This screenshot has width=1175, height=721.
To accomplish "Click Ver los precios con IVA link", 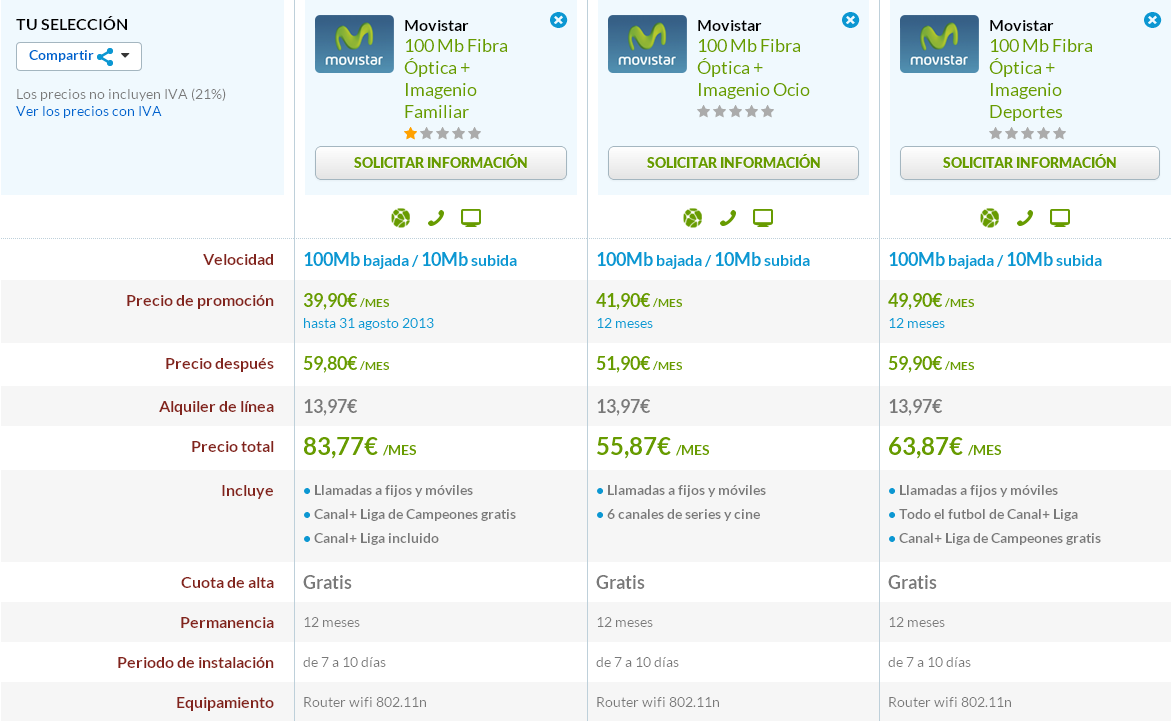I will [88, 112].
